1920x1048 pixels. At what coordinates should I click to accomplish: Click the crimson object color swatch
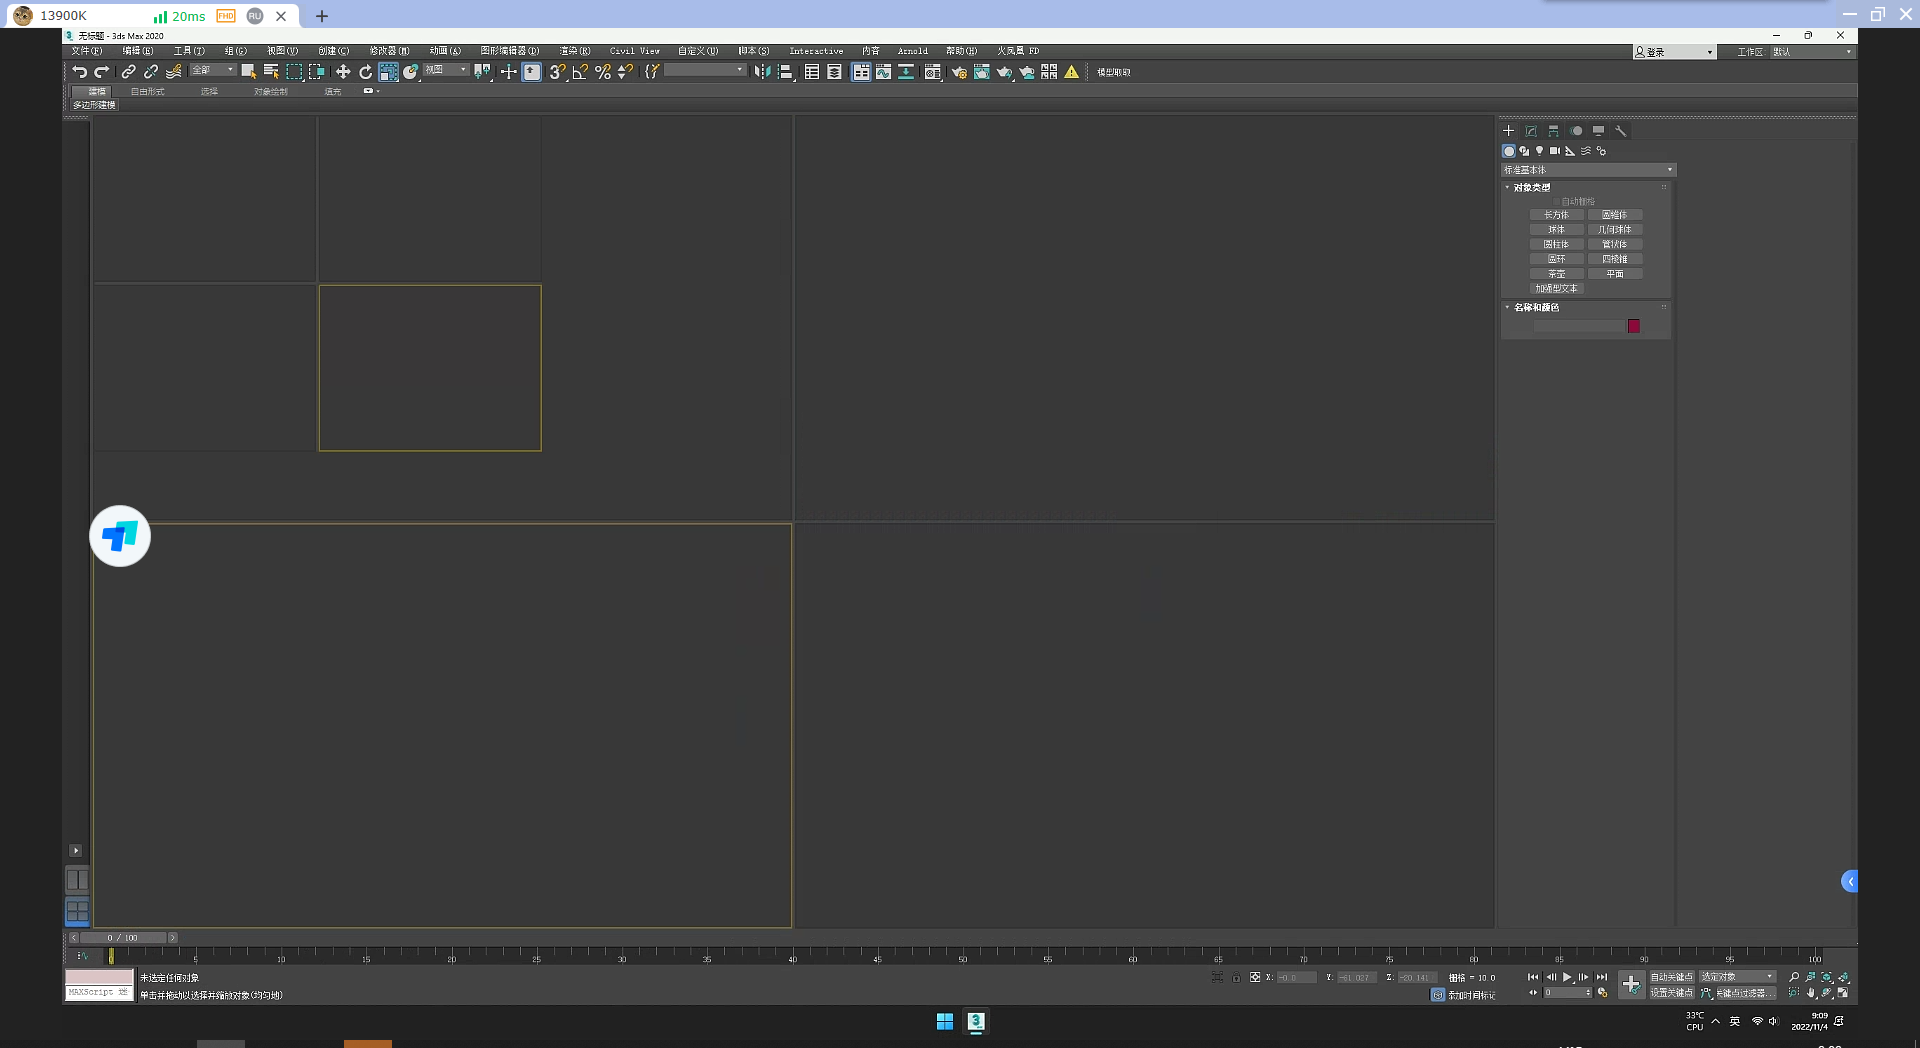click(x=1634, y=326)
